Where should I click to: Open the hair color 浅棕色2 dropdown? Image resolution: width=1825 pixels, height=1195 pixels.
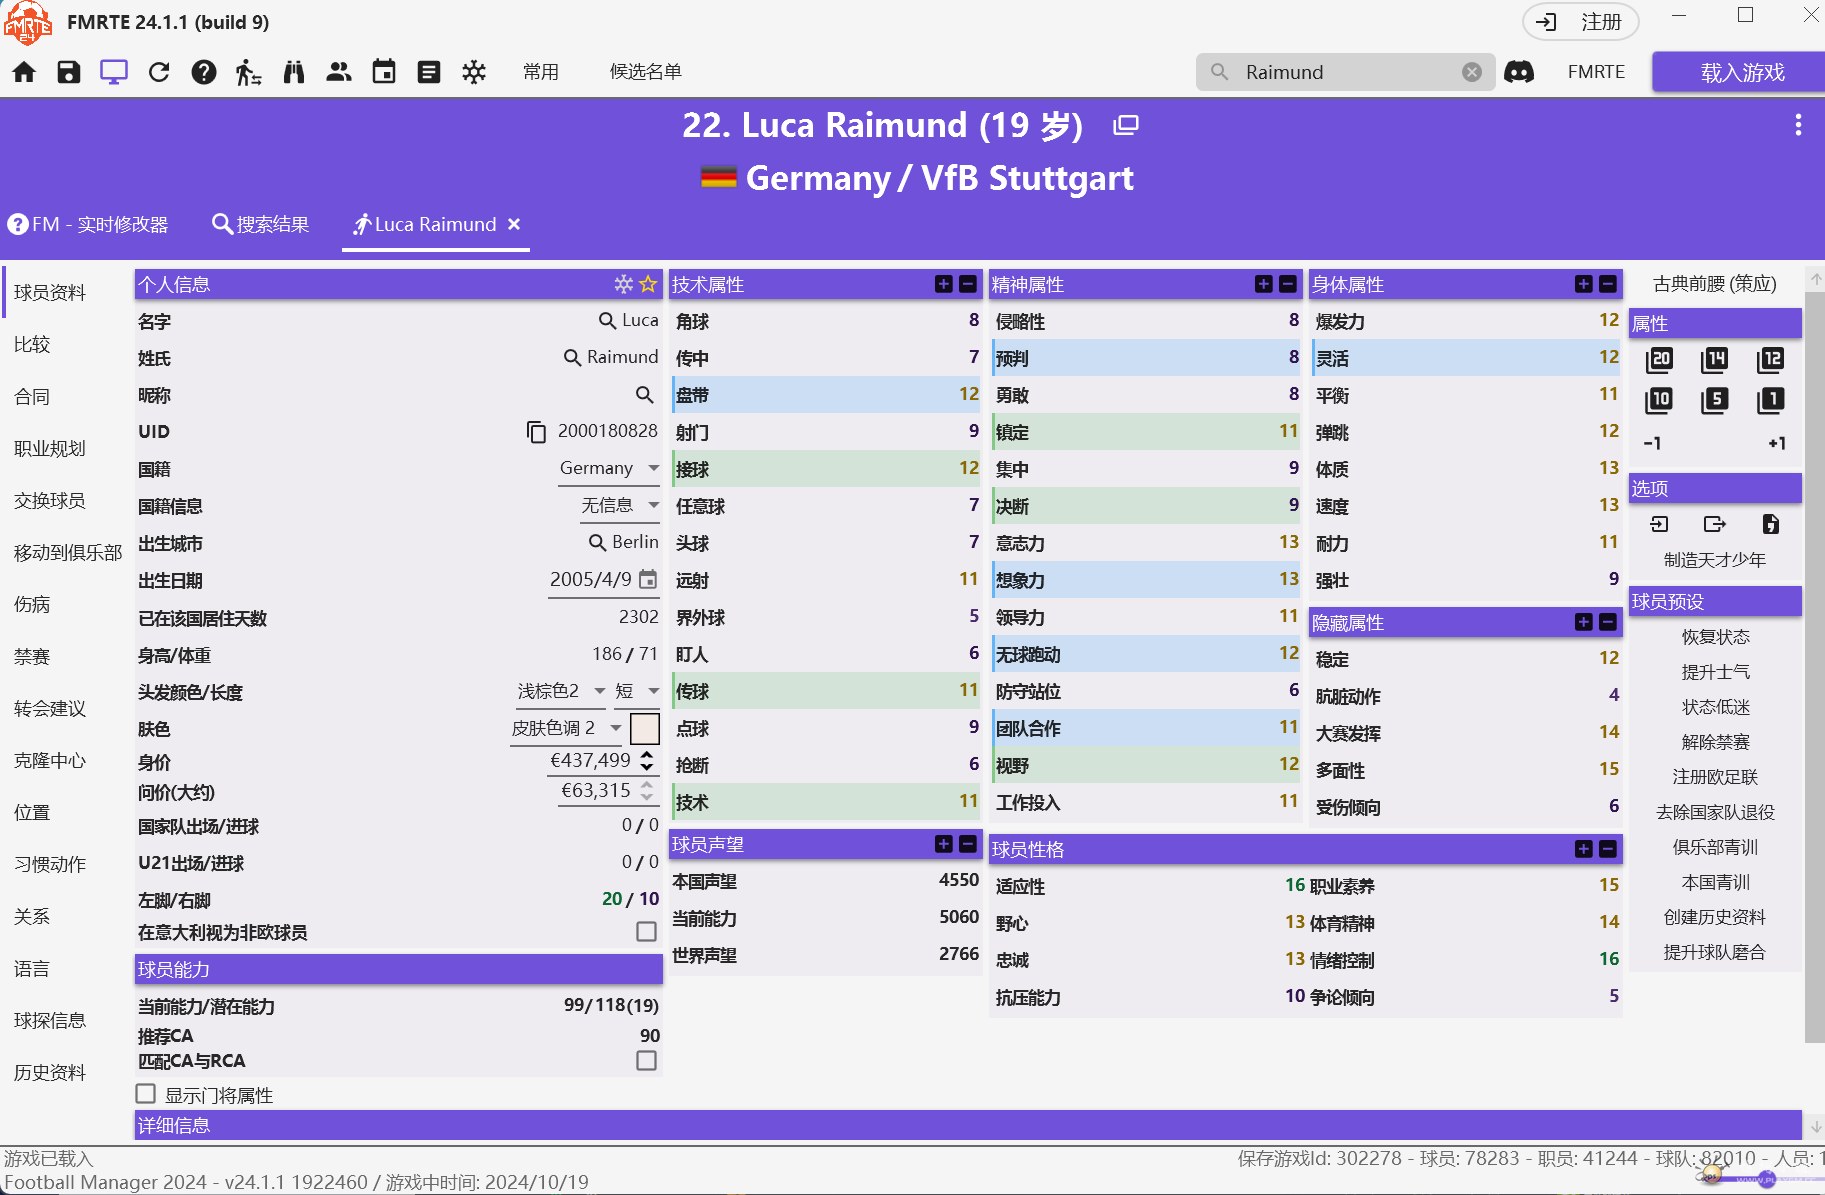click(x=562, y=691)
